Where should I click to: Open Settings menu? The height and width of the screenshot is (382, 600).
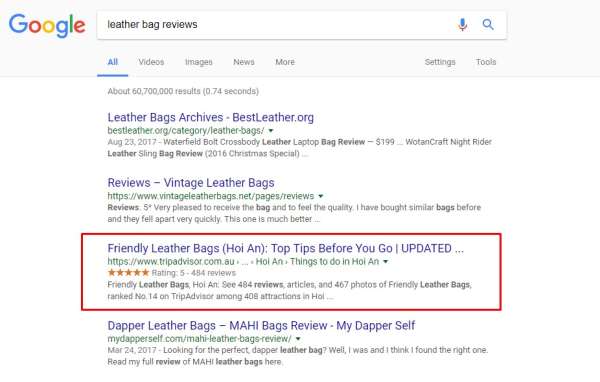440,62
